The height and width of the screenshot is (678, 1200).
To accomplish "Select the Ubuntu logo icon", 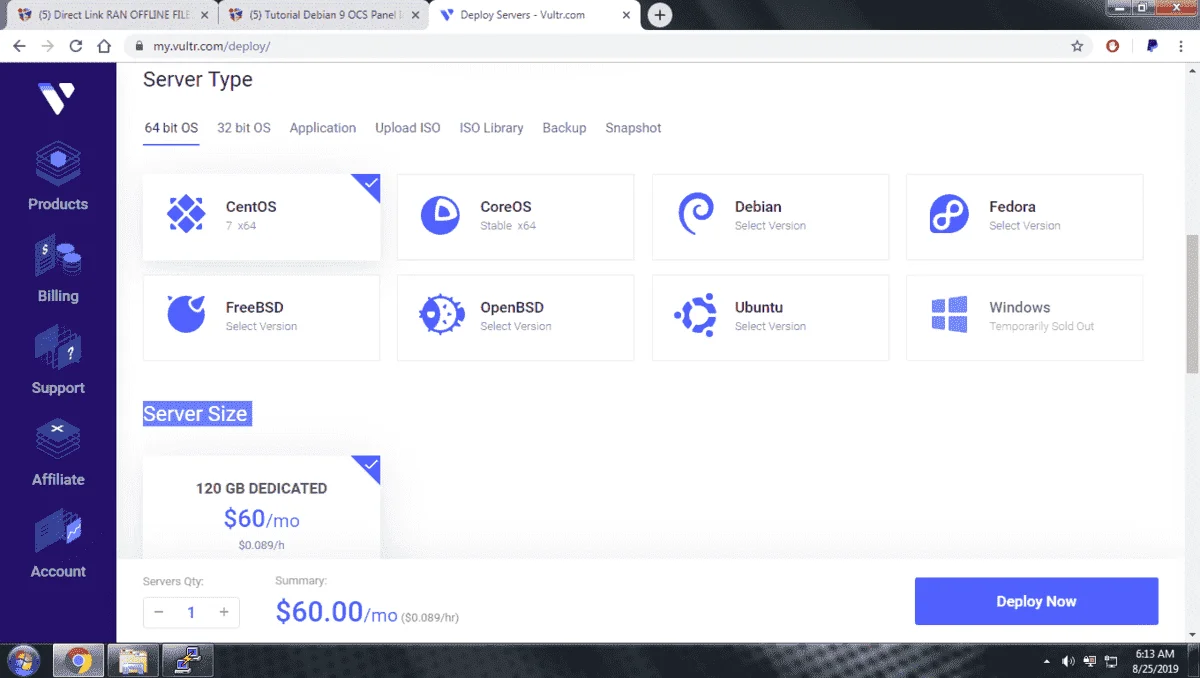I will [x=695, y=315].
